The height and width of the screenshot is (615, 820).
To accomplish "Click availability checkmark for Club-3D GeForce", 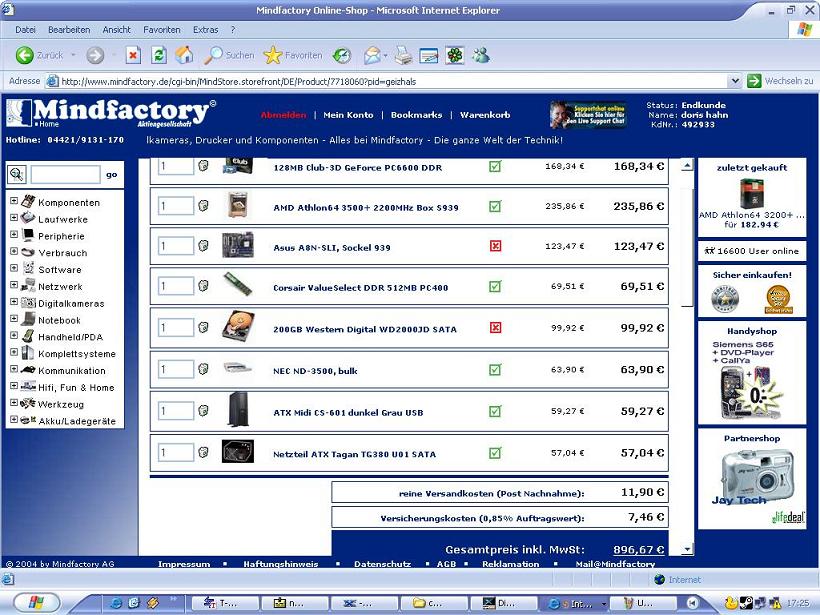I will click(495, 166).
